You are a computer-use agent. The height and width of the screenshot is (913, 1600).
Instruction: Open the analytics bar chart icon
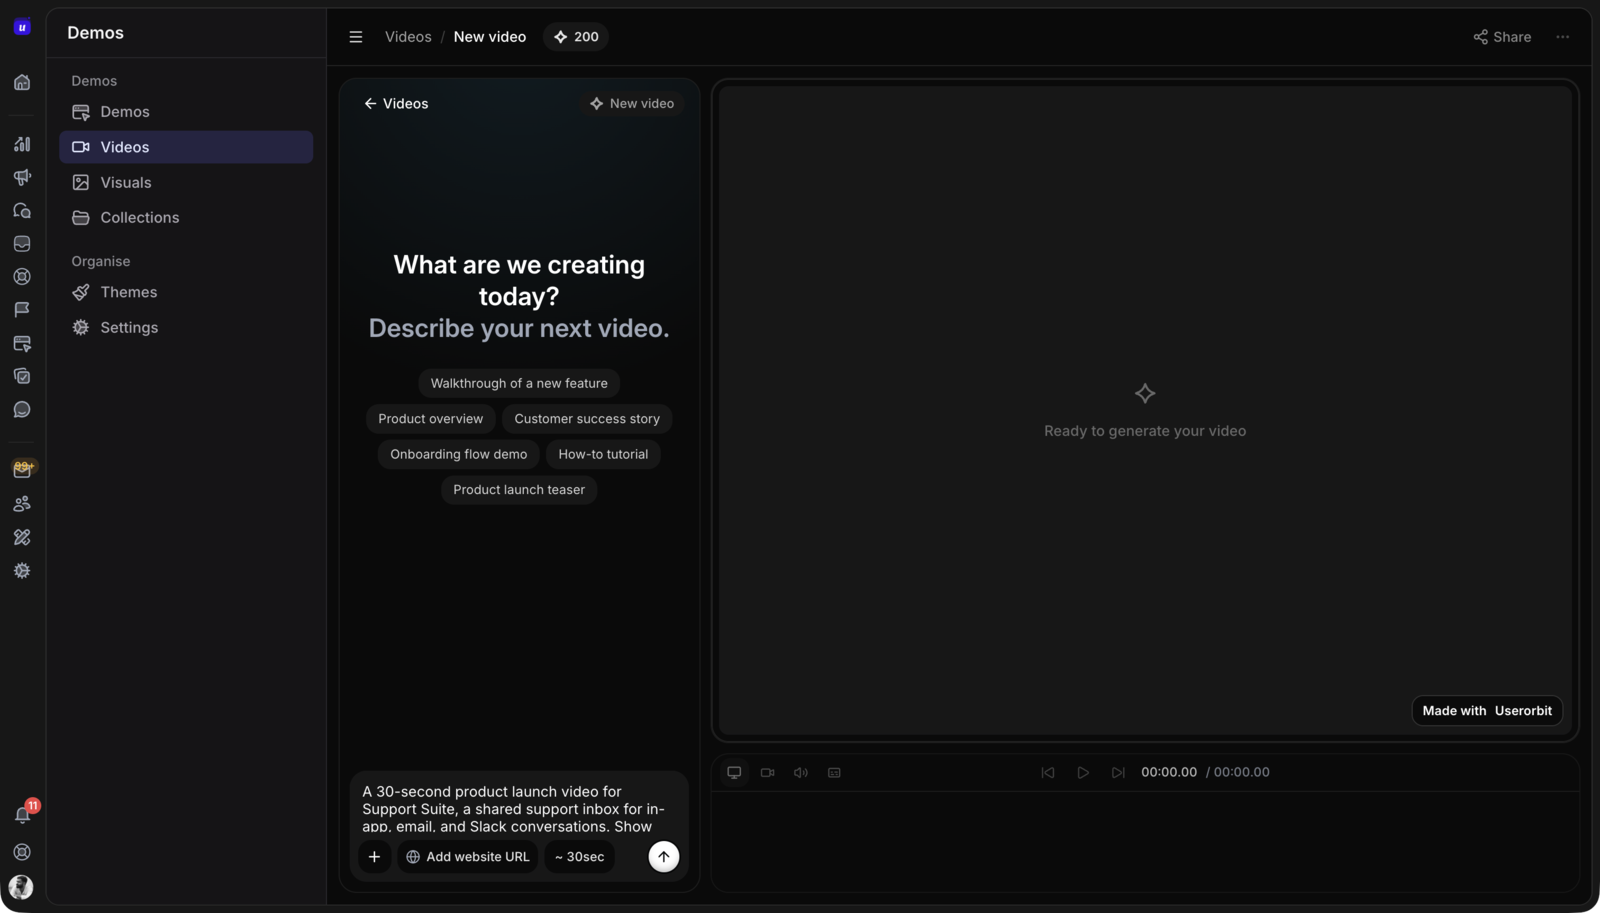pyautogui.click(x=22, y=144)
